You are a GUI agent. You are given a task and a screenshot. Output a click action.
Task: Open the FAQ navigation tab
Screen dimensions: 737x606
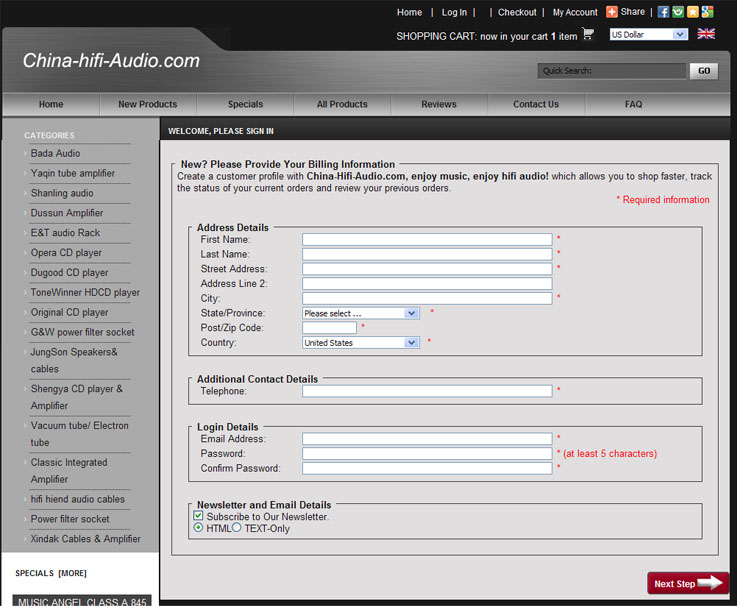634,104
